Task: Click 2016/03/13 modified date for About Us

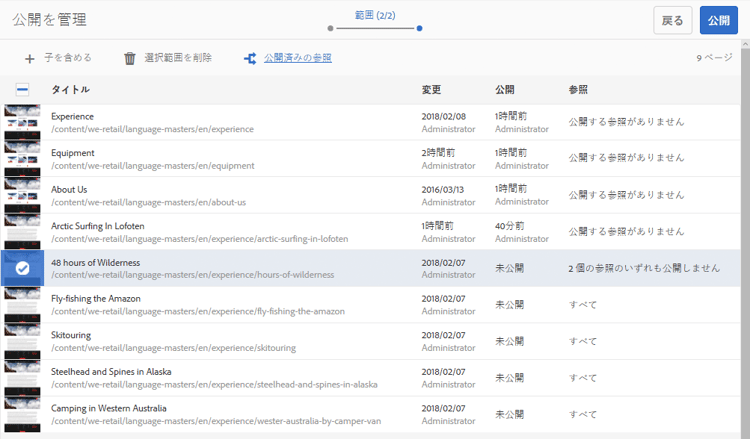Action: tap(442, 190)
